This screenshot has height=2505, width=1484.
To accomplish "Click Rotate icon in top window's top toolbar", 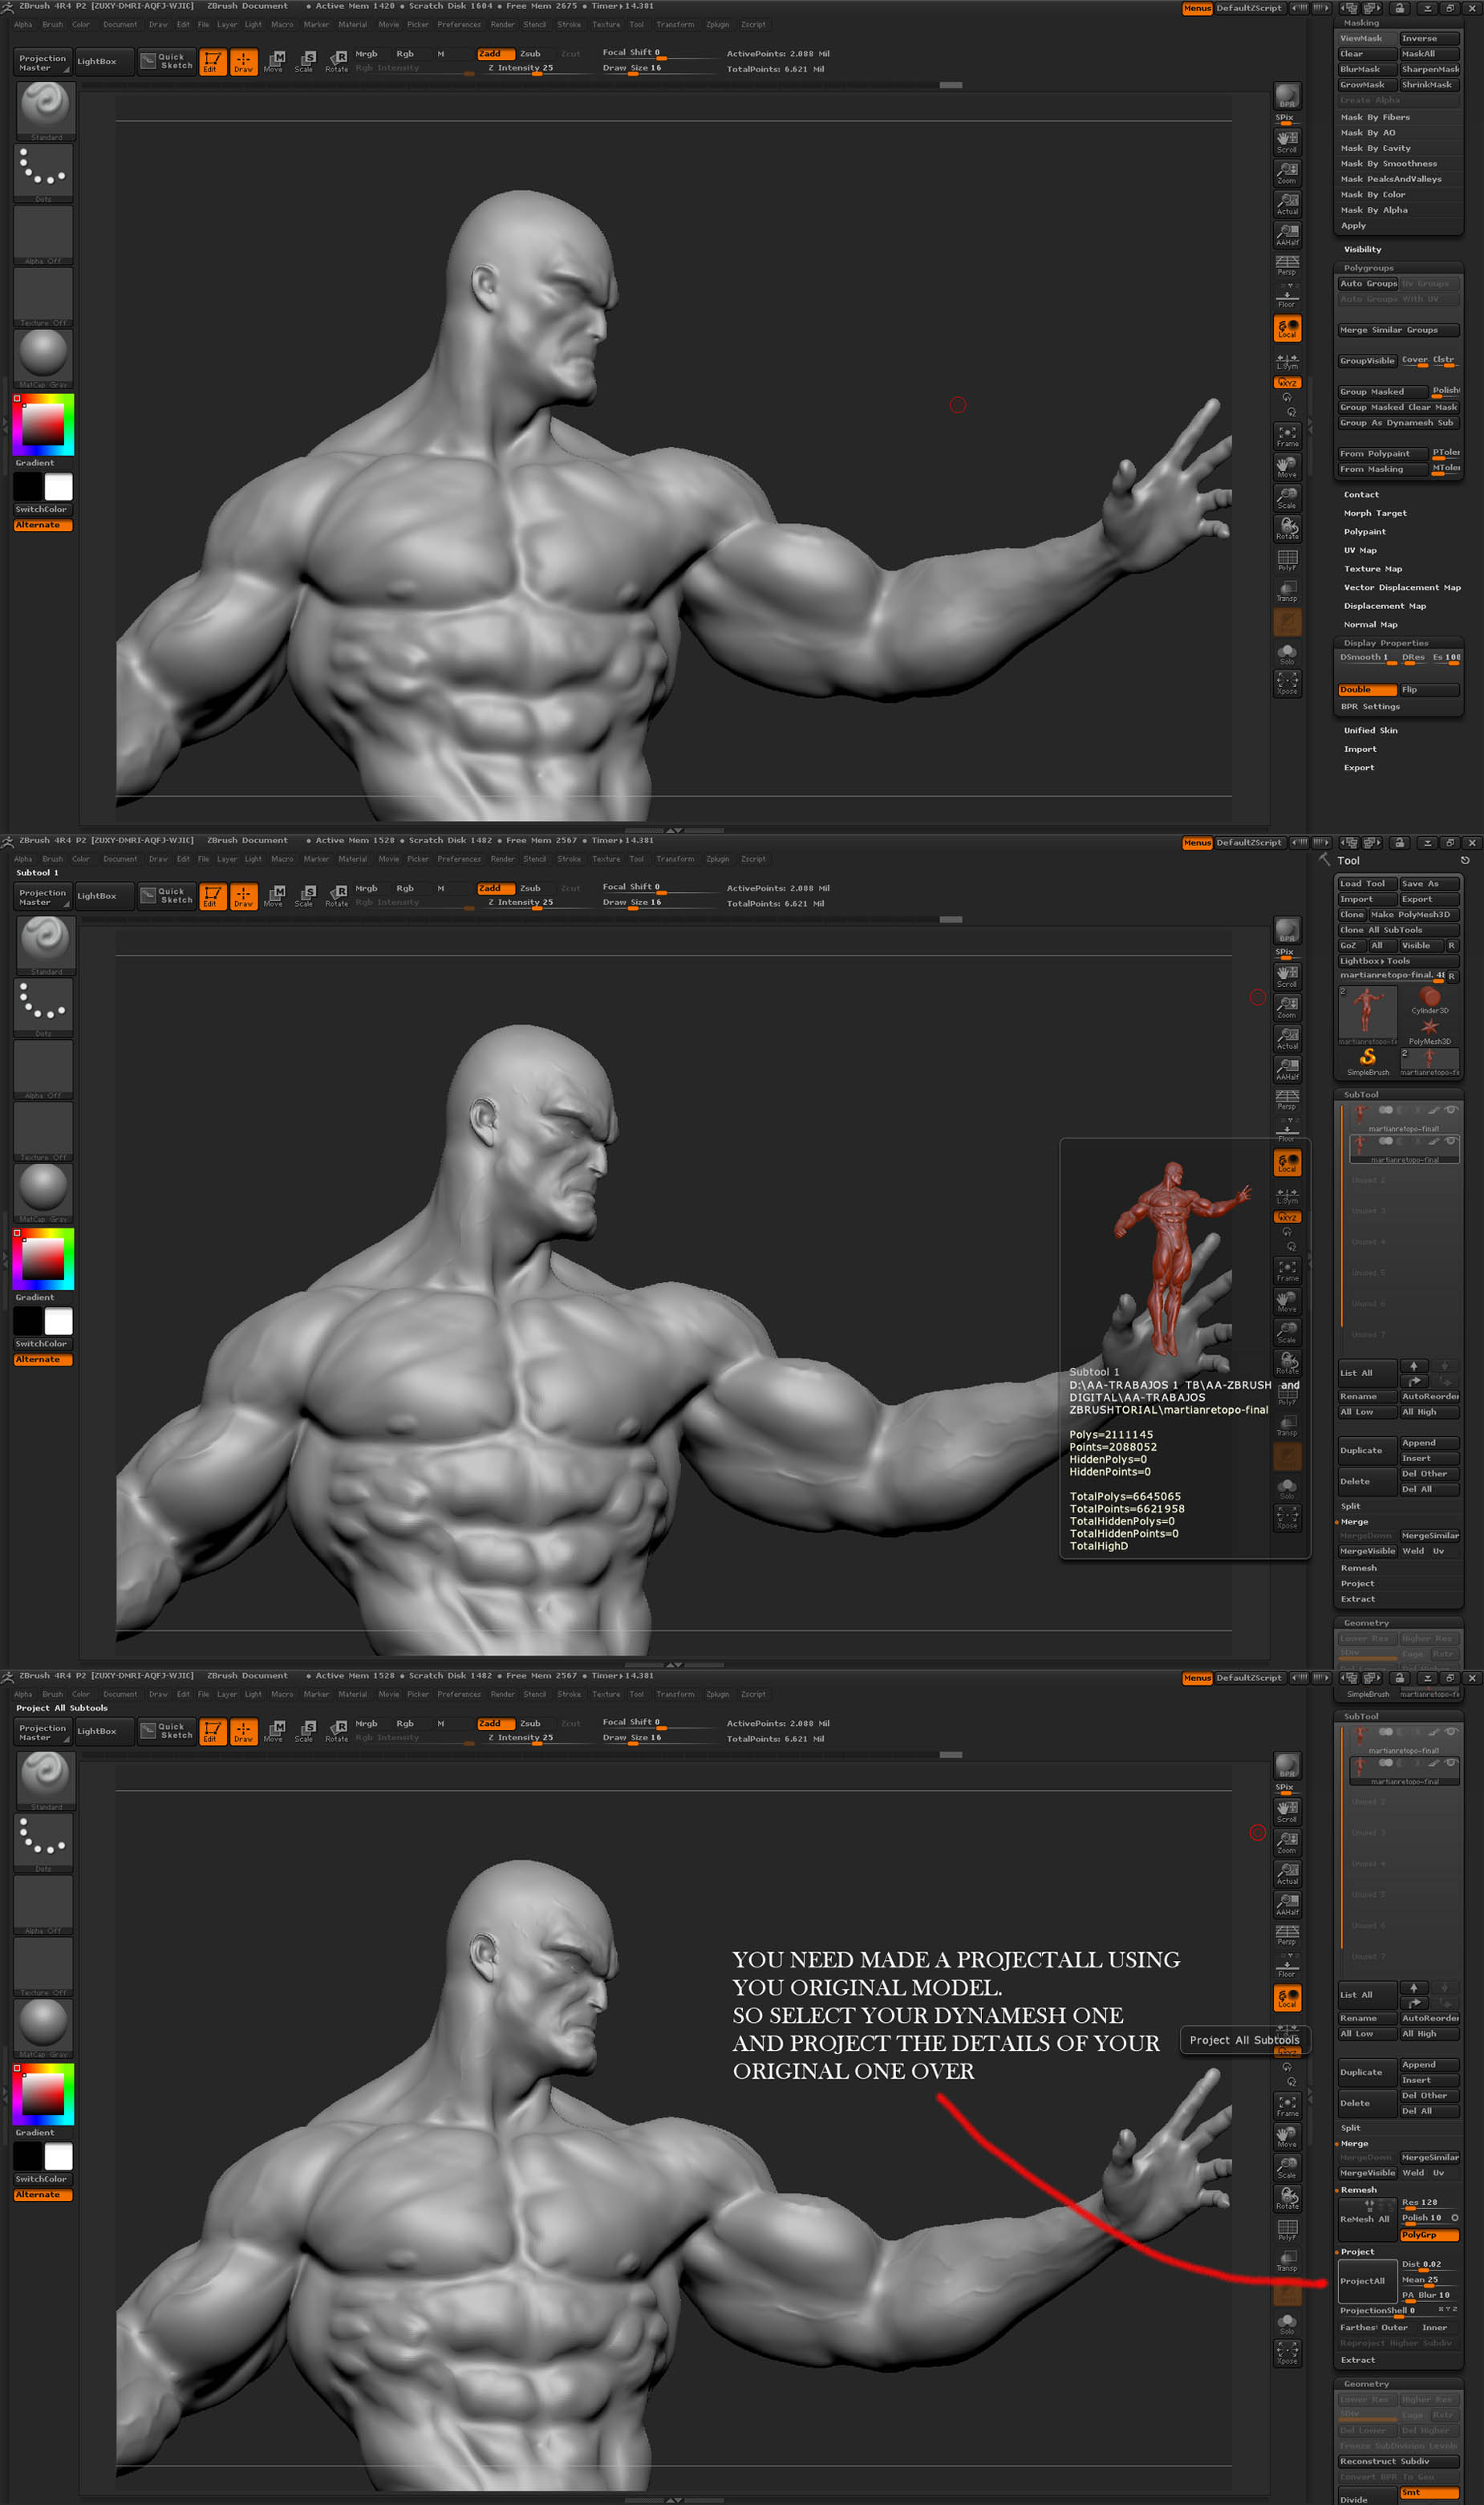I will [x=337, y=62].
